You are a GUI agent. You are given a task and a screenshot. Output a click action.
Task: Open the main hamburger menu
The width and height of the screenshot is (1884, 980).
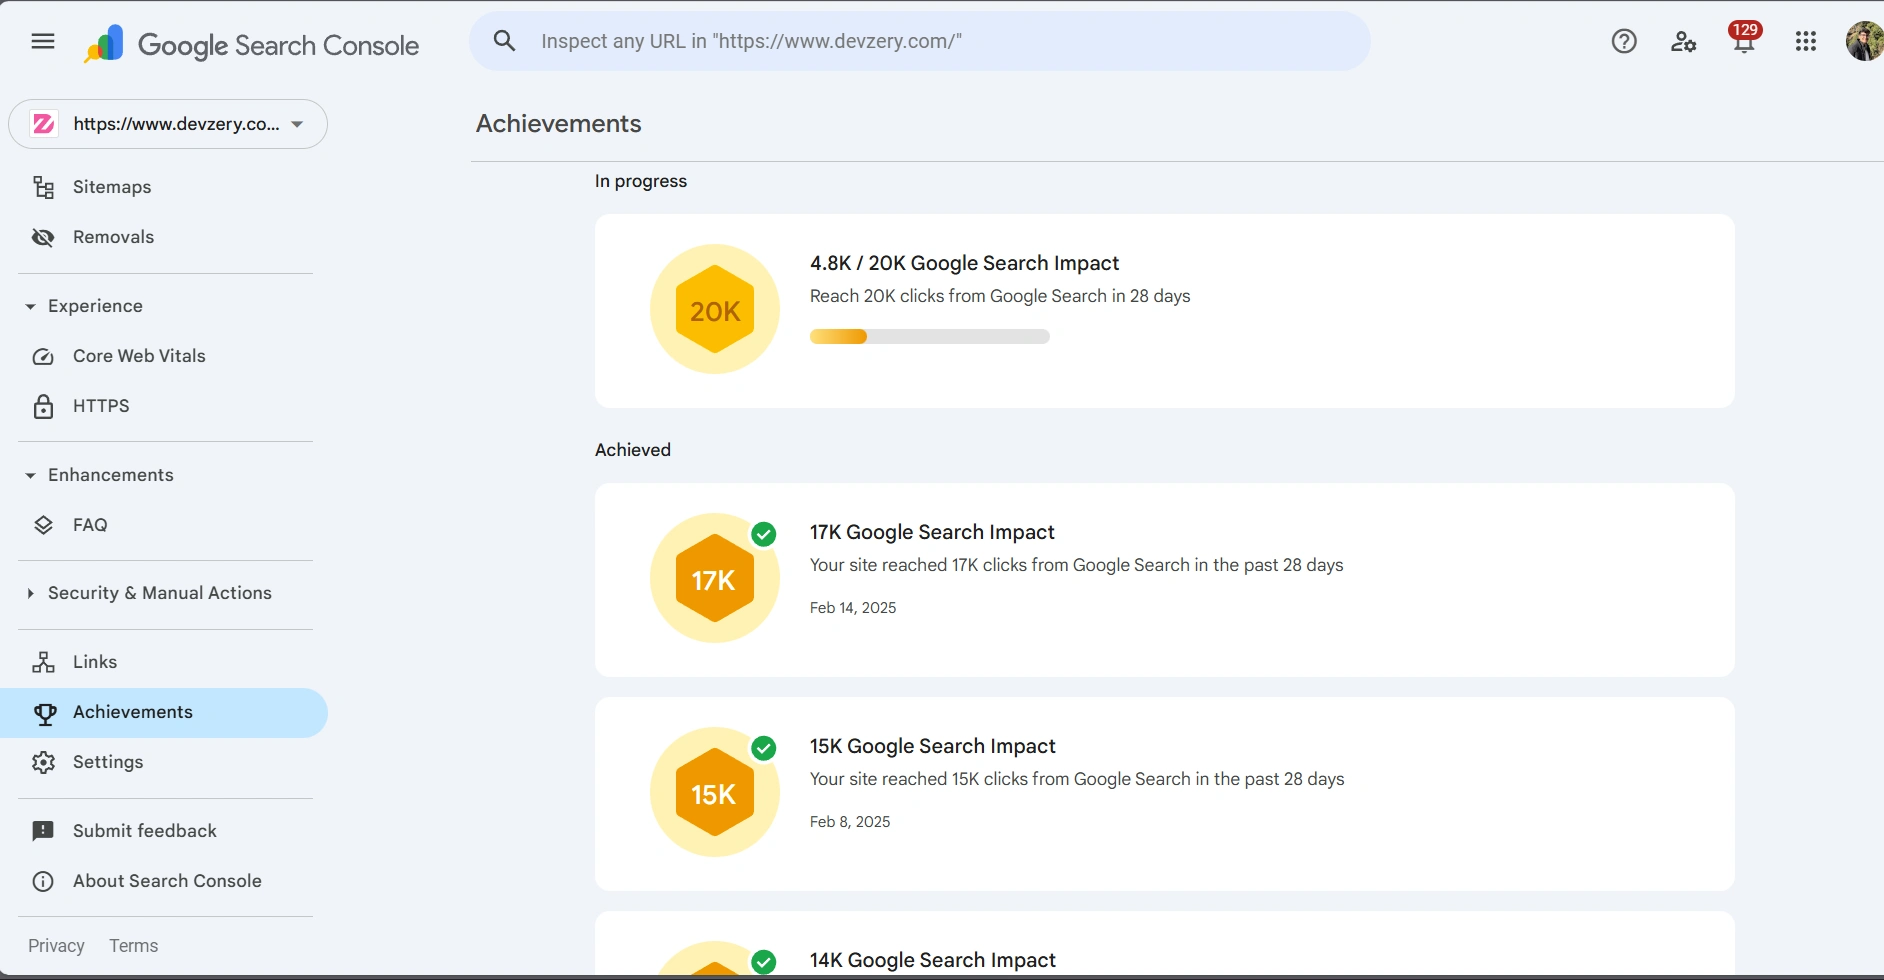click(43, 41)
